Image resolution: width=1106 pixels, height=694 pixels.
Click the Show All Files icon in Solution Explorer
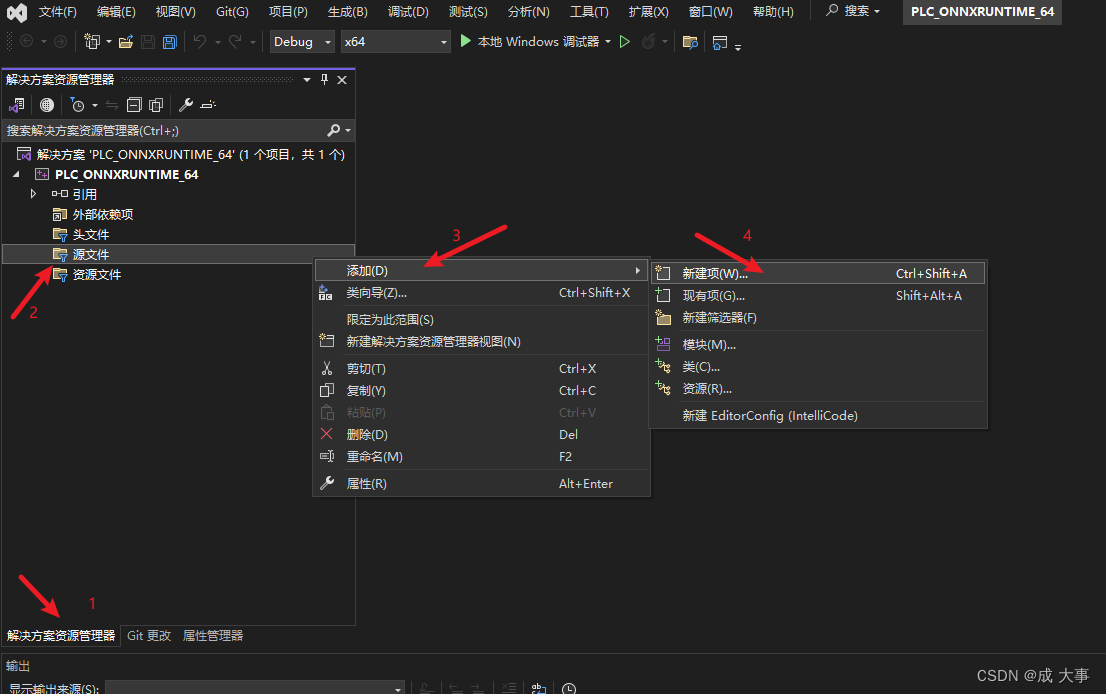(156, 105)
